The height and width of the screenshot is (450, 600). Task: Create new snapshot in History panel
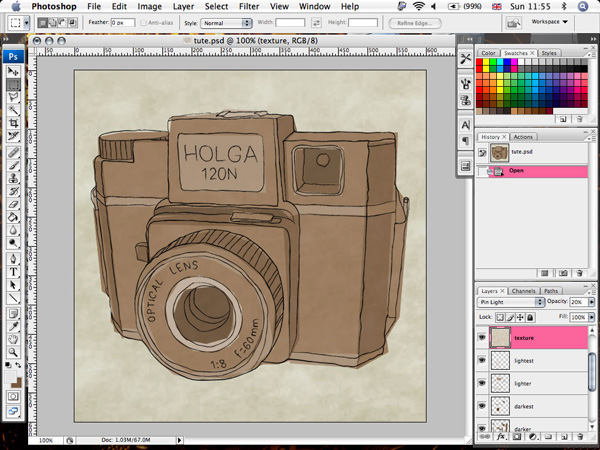pyautogui.click(x=562, y=273)
